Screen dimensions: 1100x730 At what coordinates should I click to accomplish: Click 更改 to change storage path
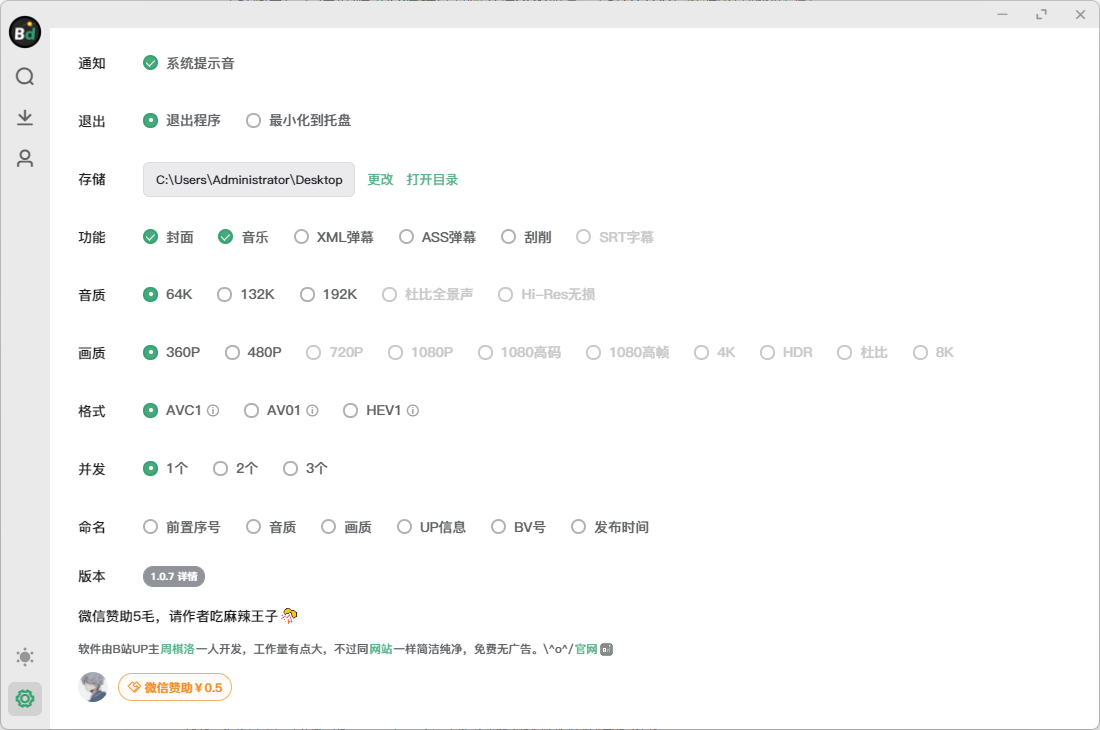(x=380, y=180)
